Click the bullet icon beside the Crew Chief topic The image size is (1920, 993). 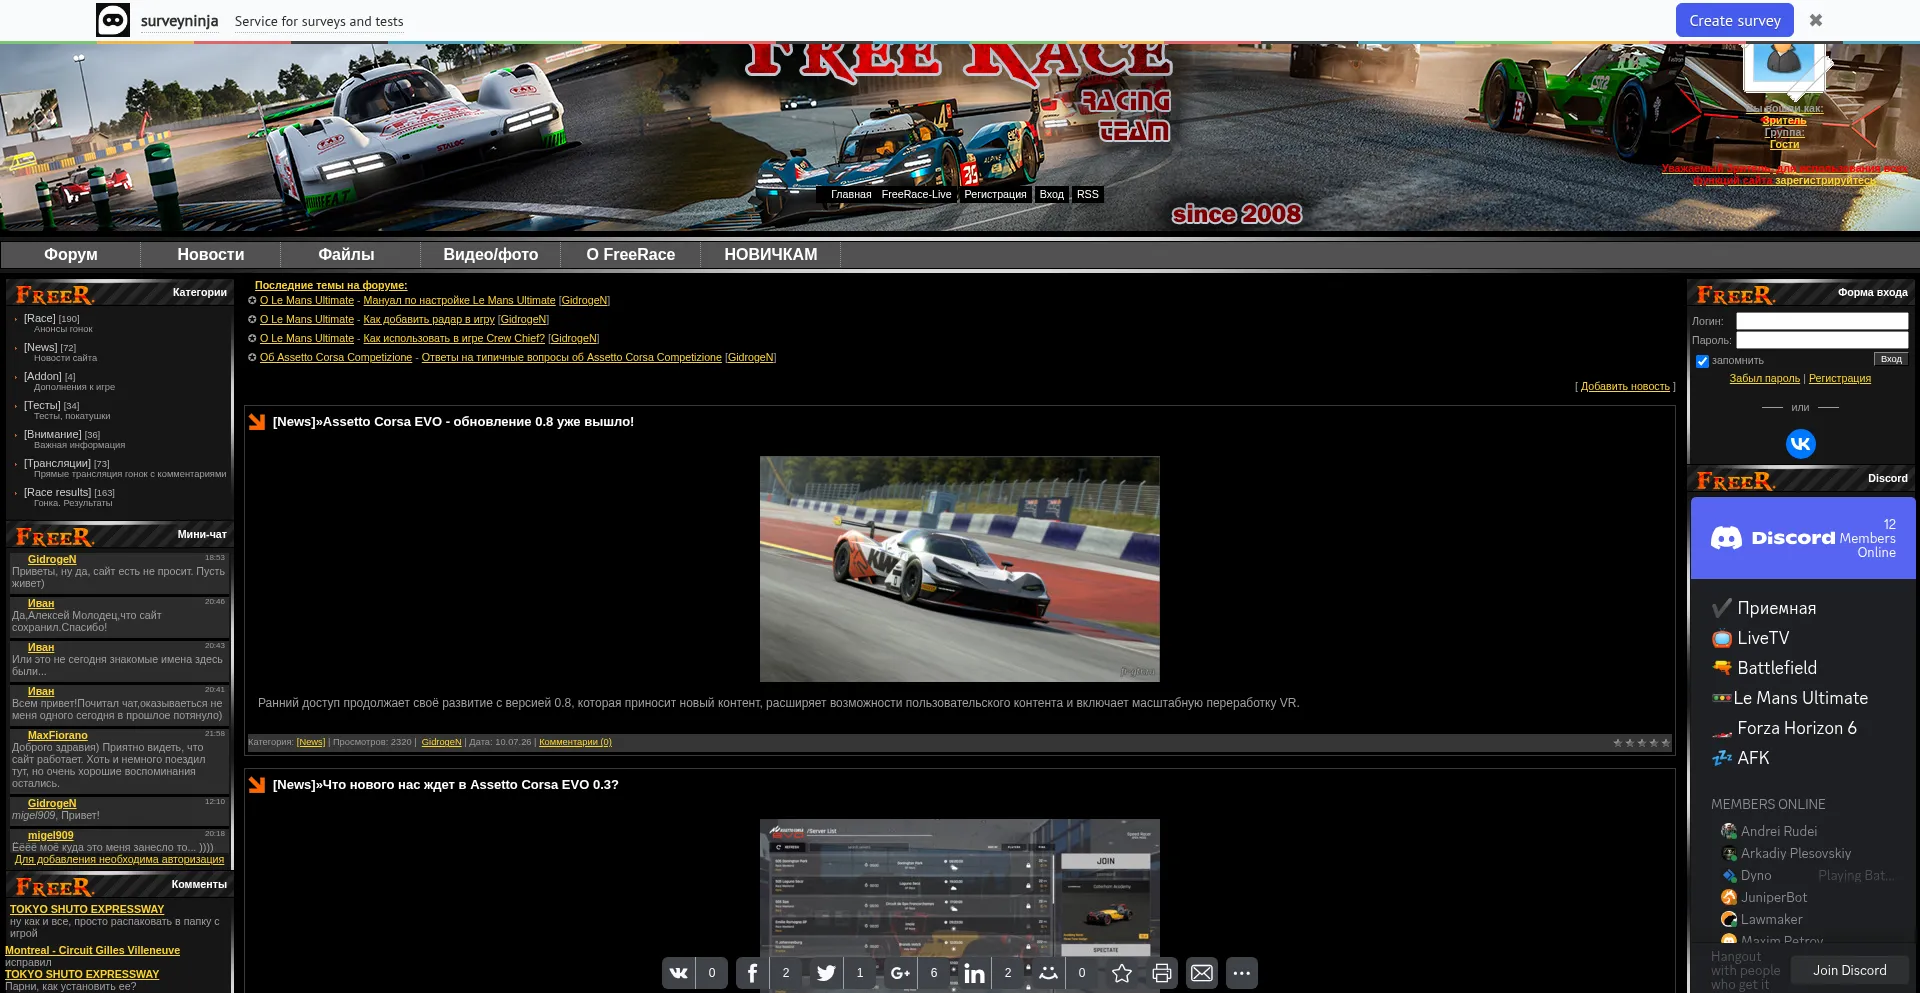tap(252, 338)
